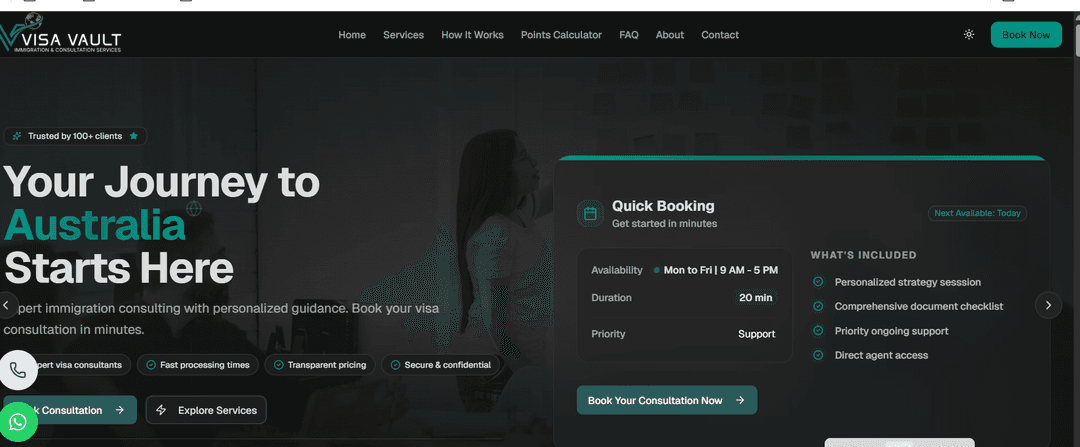Navigate to How It Works

[x=472, y=34]
